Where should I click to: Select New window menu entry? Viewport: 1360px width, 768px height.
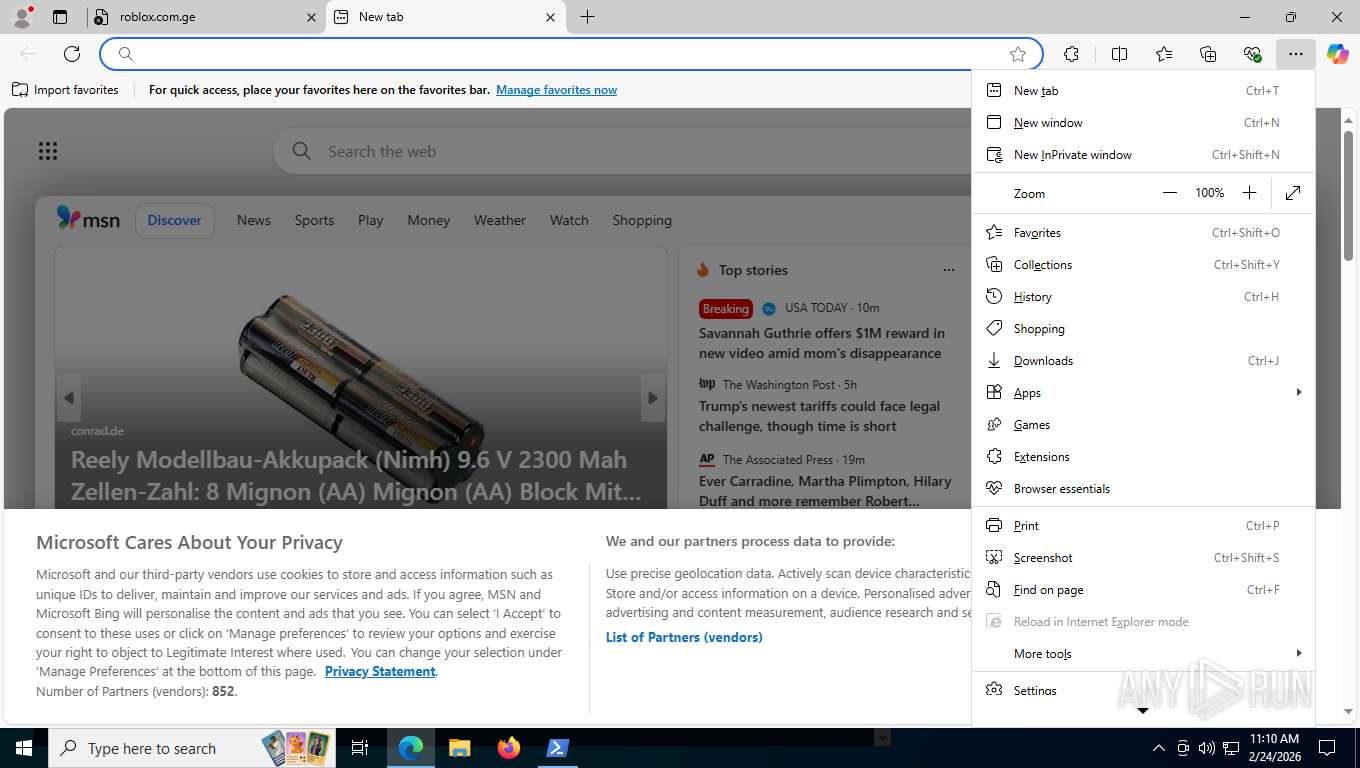point(1143,123)
